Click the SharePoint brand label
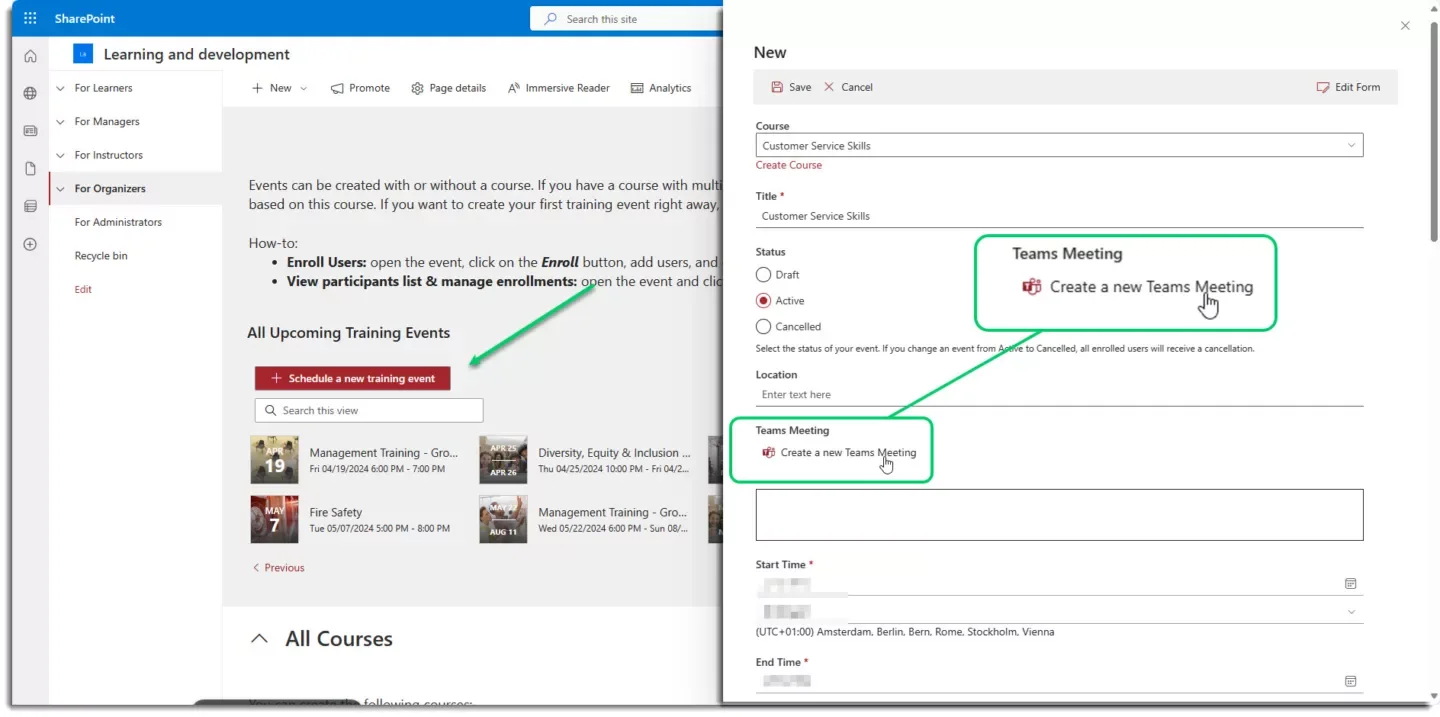Screen dimensions: 1440x717 (85, 19)
